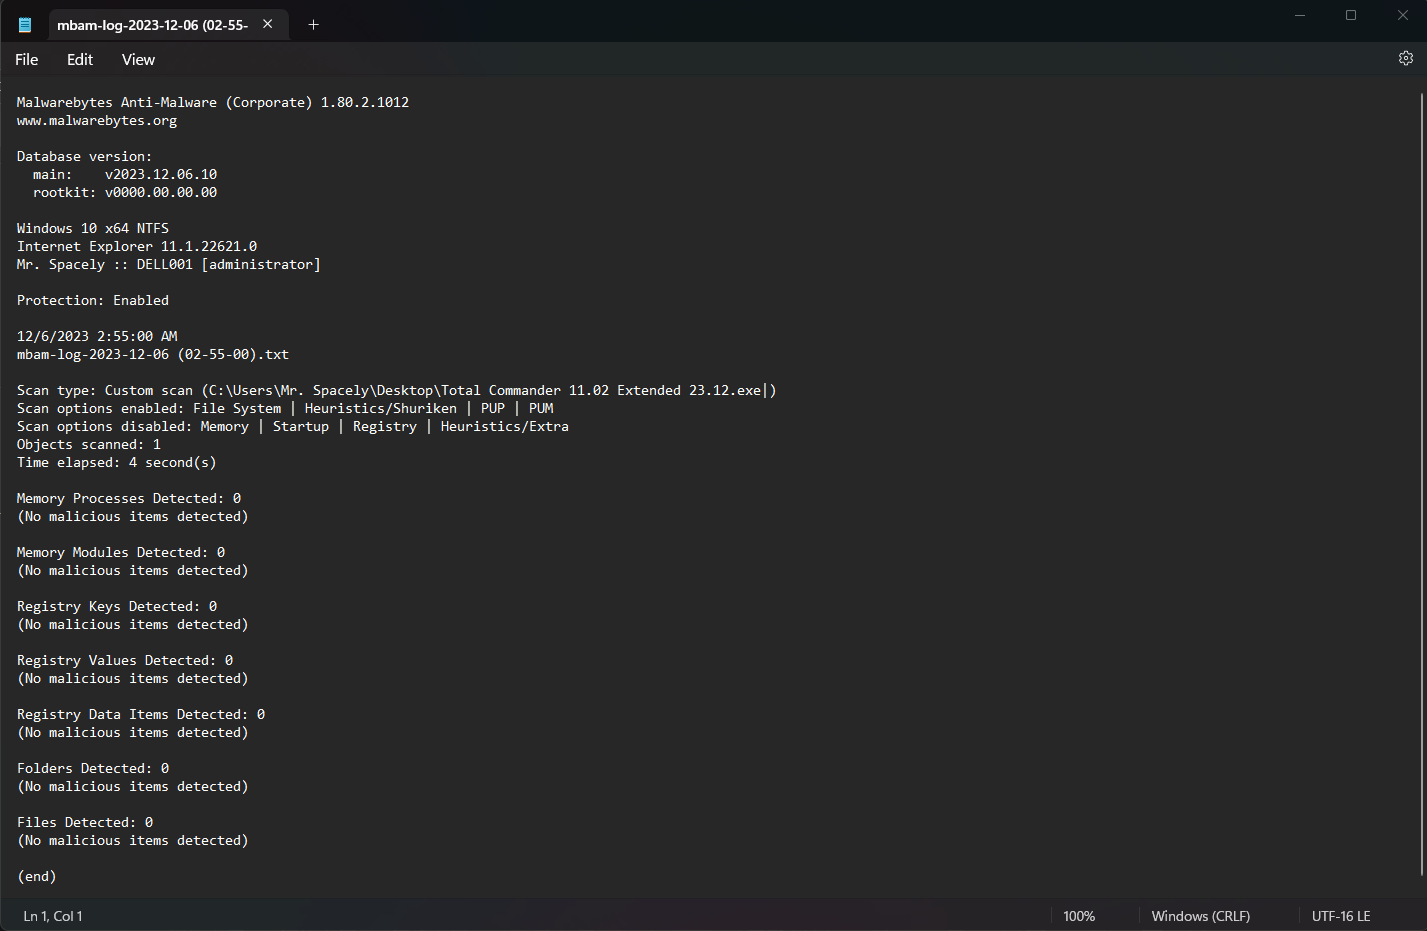The width and height of the screenshot is (1427, 931).
Task: Click the Objects scanned: 1 line
Action: coord(89,444)
